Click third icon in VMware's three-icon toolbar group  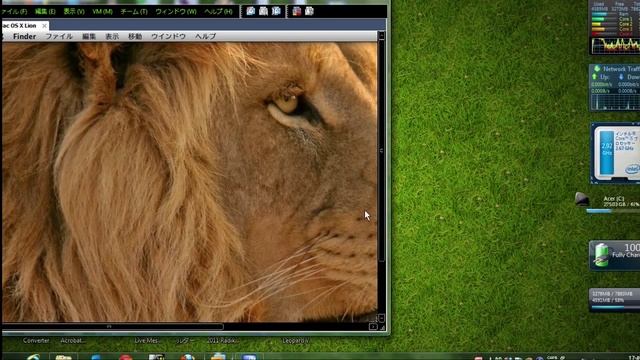[x=276, y=11]
